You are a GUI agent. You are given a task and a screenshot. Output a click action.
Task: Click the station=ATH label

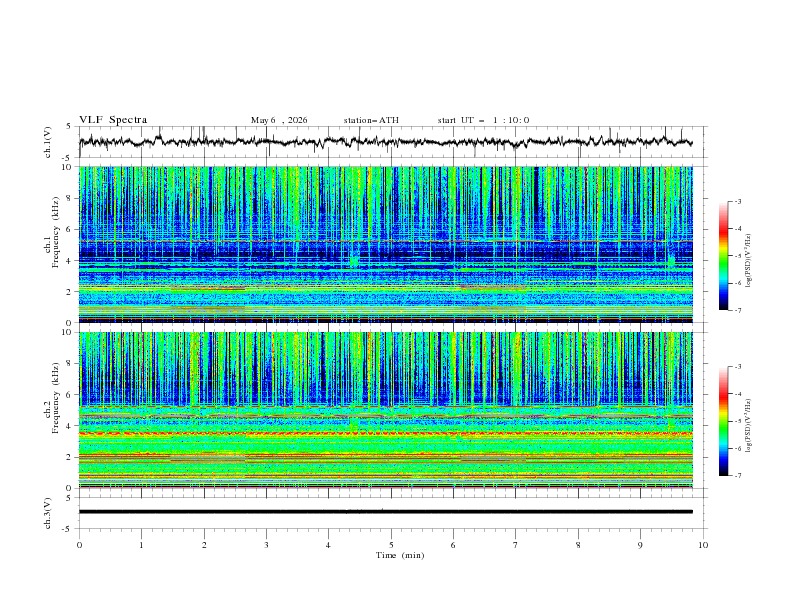[x=371, y=120]
